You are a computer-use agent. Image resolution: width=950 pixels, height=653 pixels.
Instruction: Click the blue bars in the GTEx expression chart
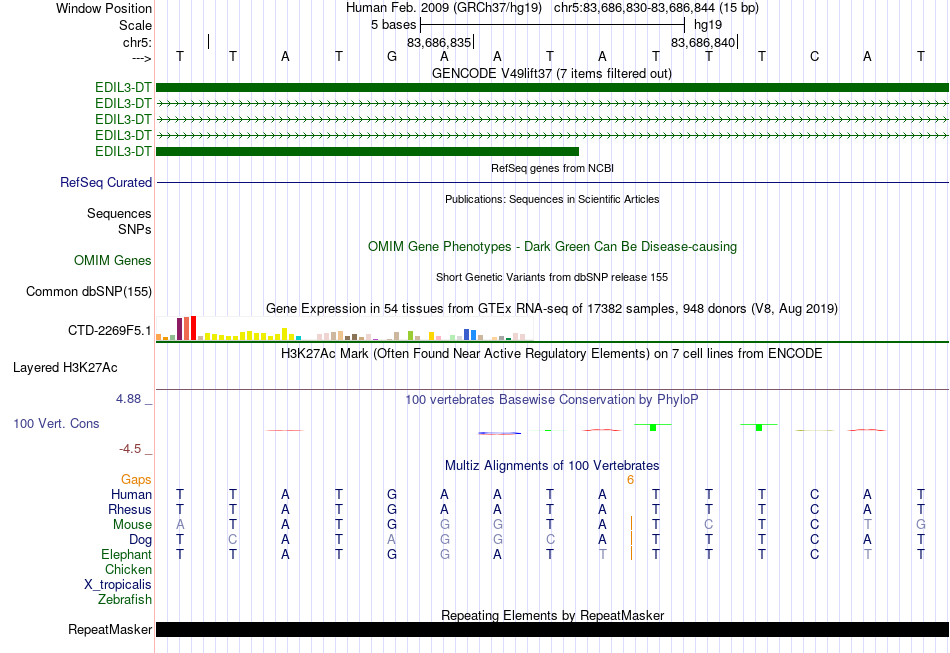470,334
